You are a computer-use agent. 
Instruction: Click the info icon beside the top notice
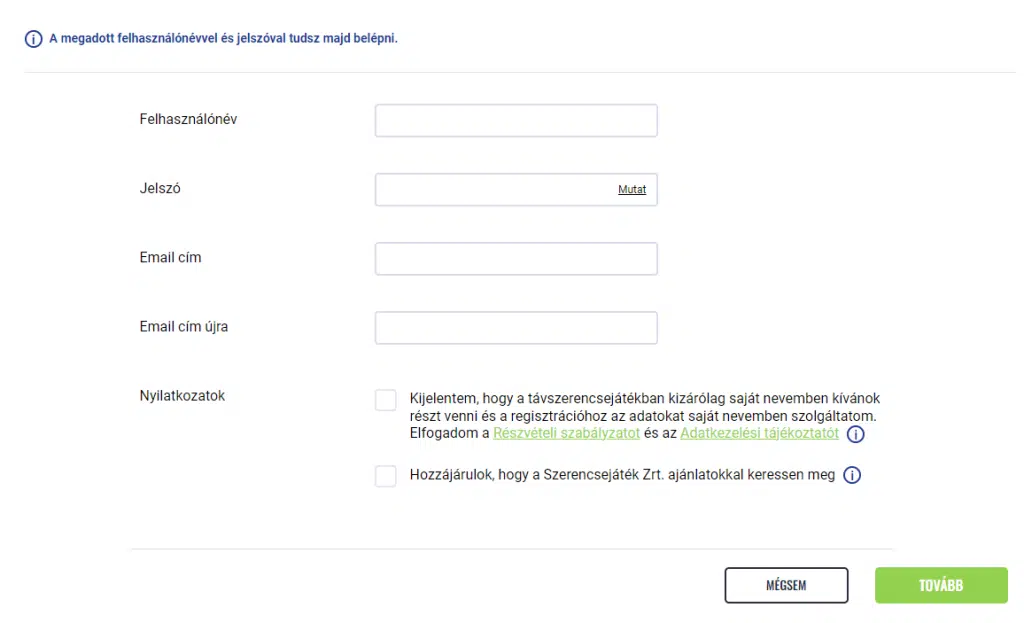[34, 39]
